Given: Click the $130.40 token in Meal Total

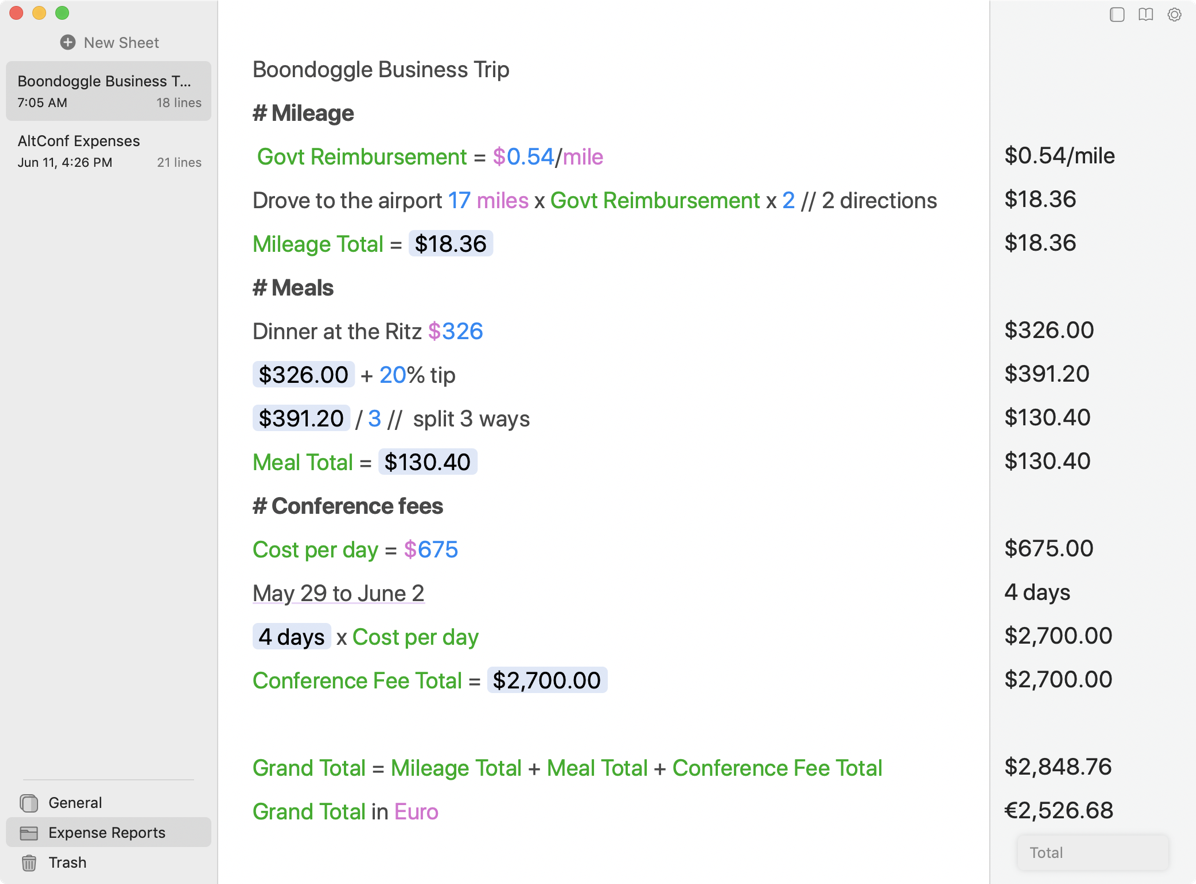Looking at the screenshot, I should tap(427, 462).
